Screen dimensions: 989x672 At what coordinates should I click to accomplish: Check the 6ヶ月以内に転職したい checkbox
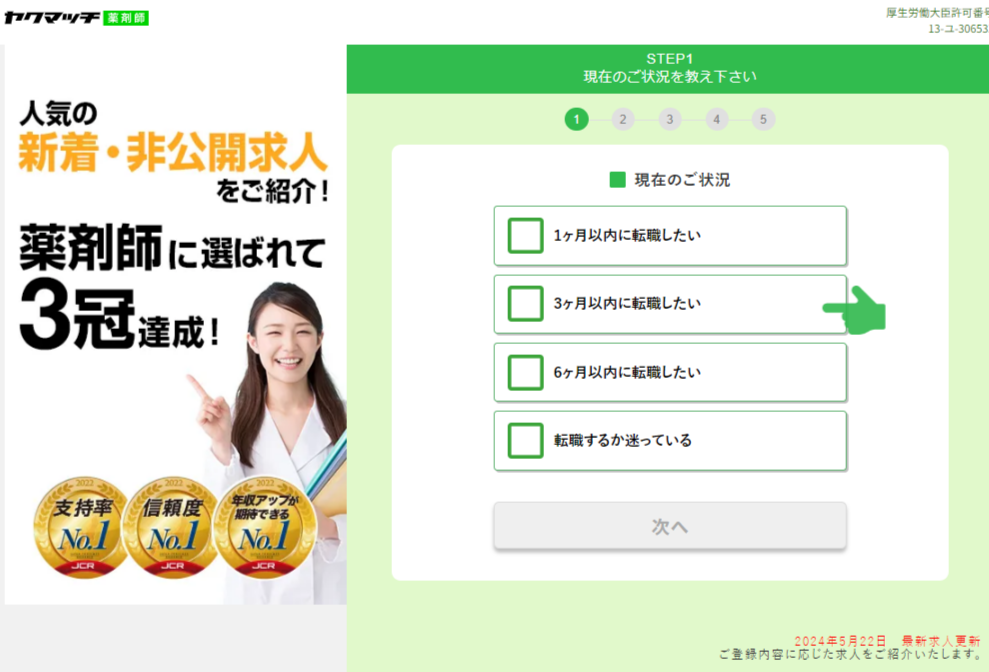point(525,372)
